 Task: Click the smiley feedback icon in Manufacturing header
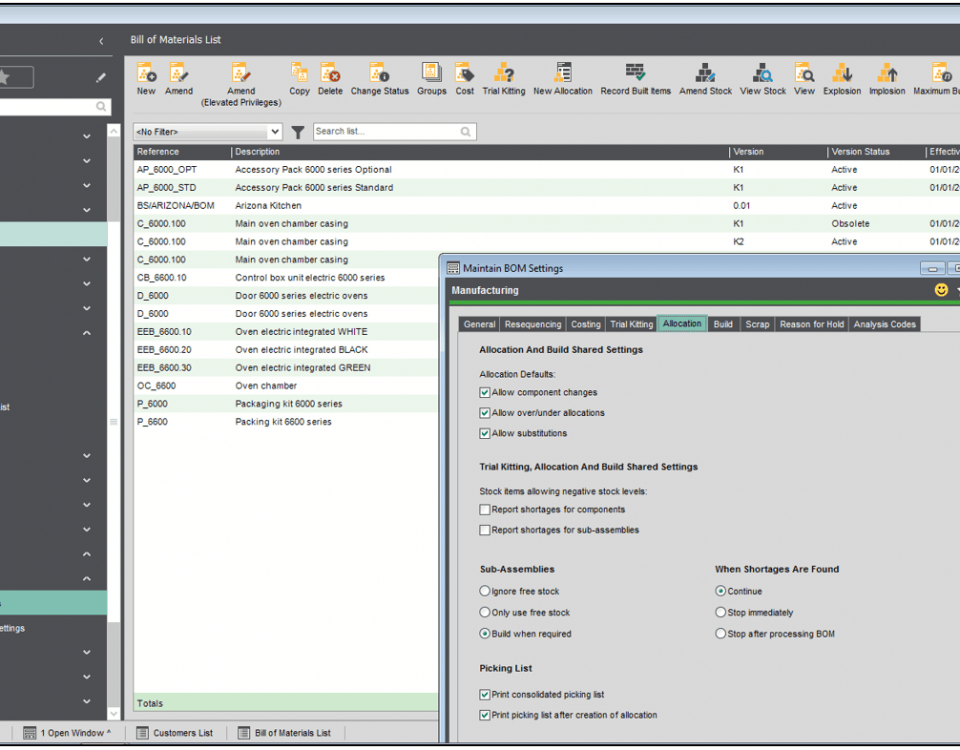(942, 290)
